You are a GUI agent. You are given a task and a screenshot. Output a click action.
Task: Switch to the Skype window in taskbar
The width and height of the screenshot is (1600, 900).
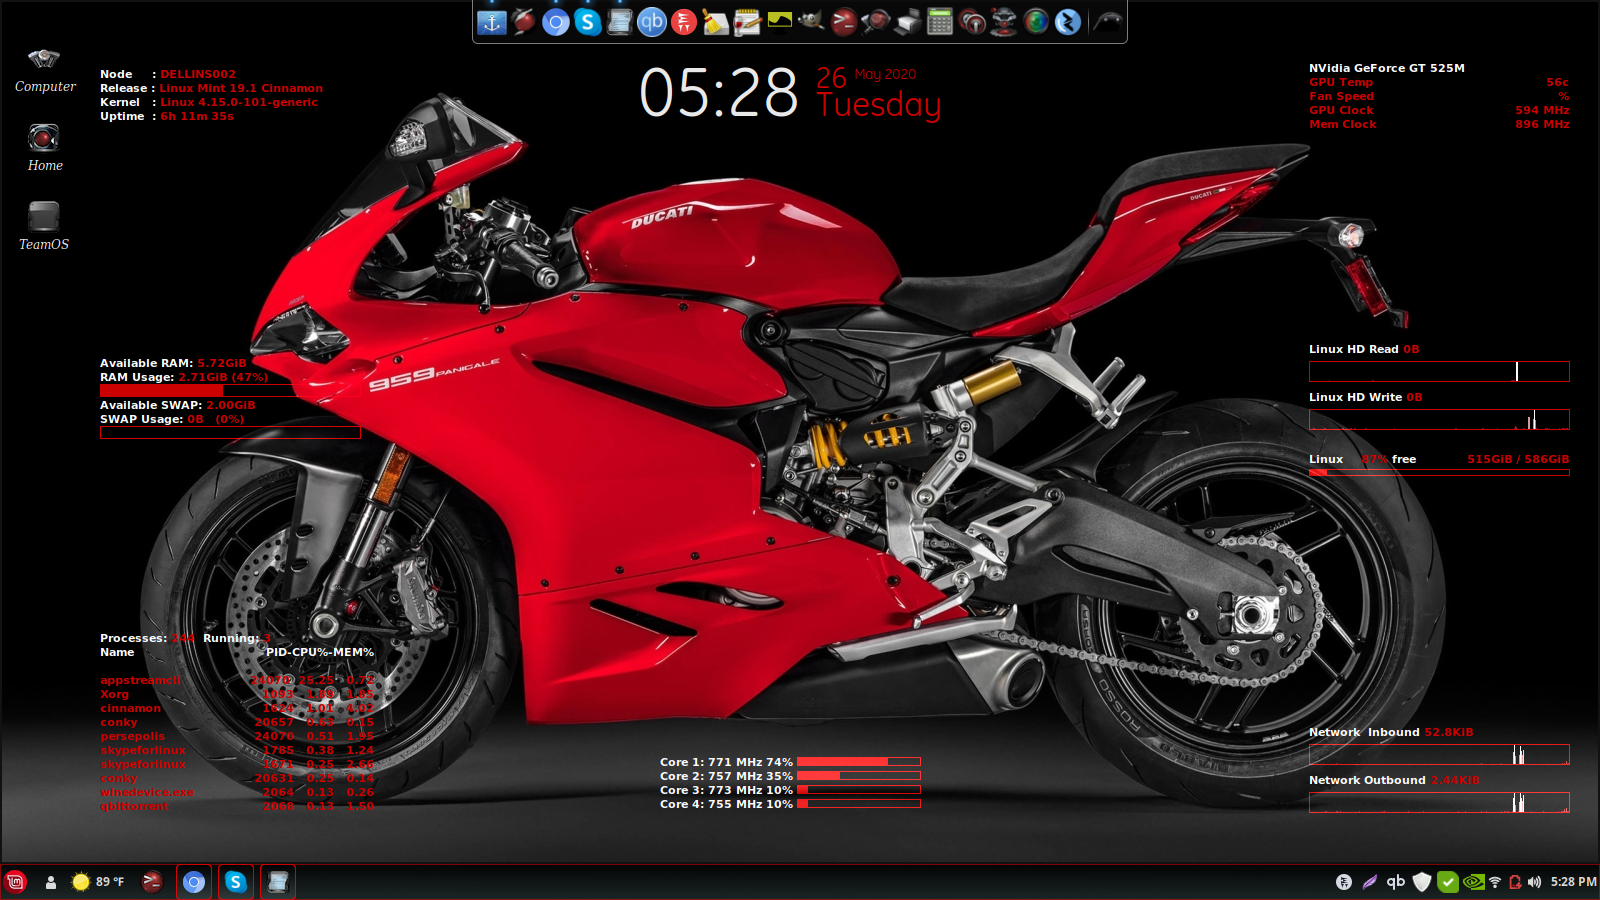tap(236, 882)
